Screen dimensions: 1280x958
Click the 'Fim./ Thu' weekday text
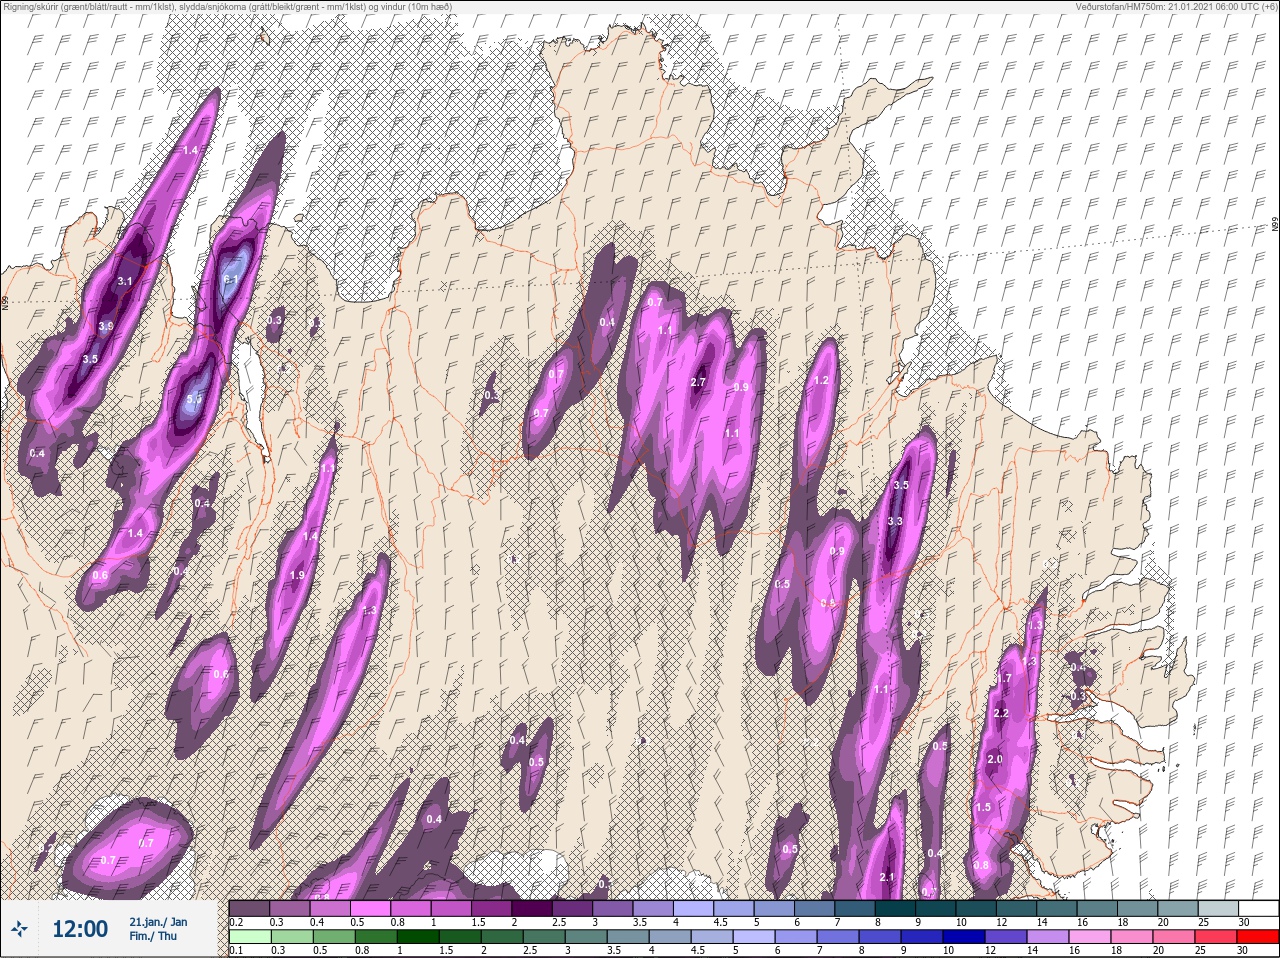tap(151, 936)
